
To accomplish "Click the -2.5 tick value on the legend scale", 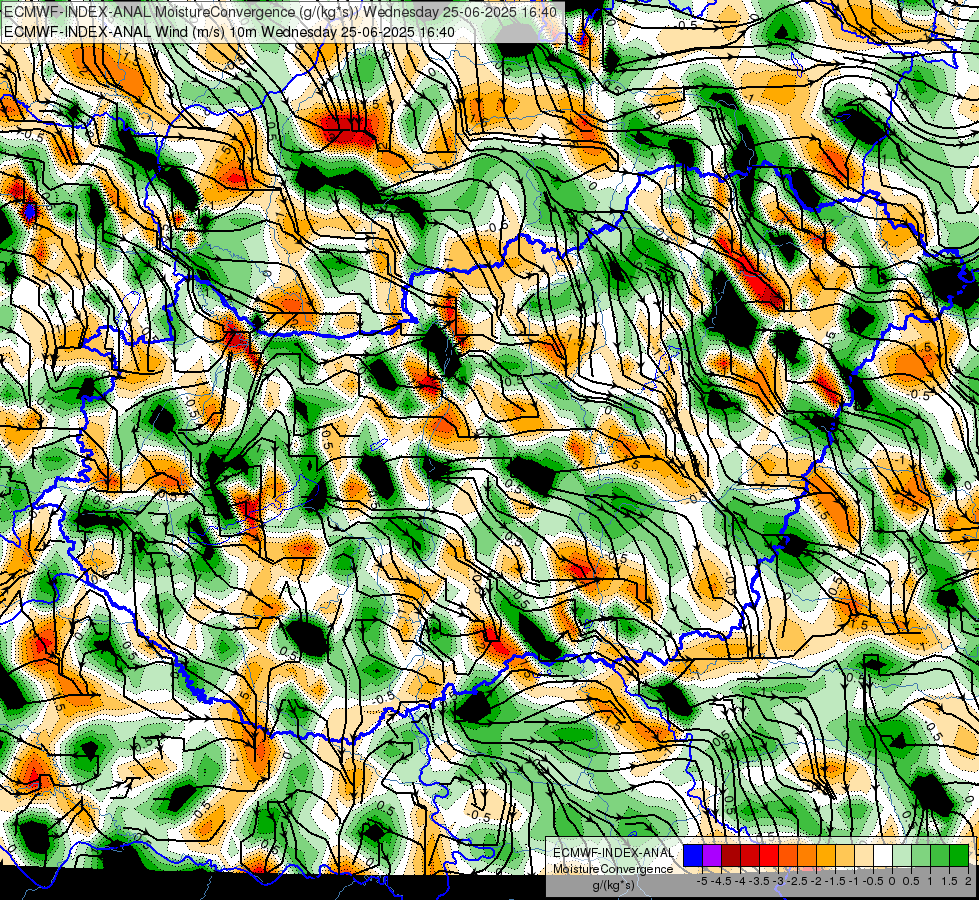I will point(797,881).
